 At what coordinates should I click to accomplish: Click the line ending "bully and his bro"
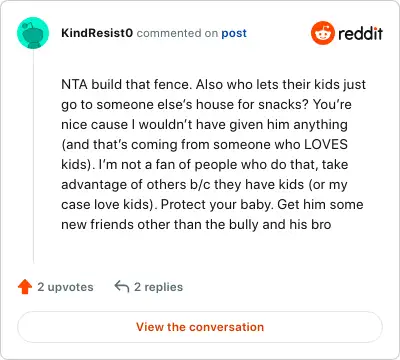[x=196, y=224]
